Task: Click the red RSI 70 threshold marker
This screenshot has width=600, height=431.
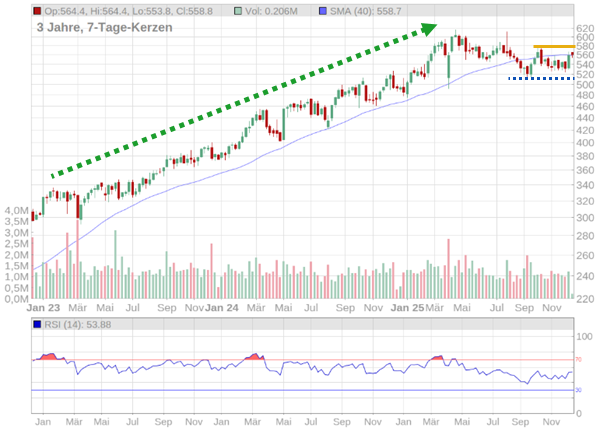Action: coord(579,360)
